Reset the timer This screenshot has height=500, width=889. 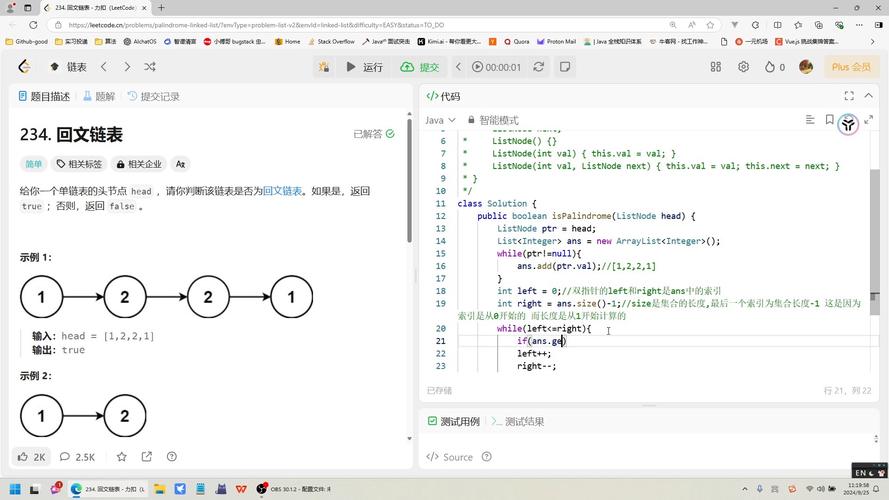(539, 67)
